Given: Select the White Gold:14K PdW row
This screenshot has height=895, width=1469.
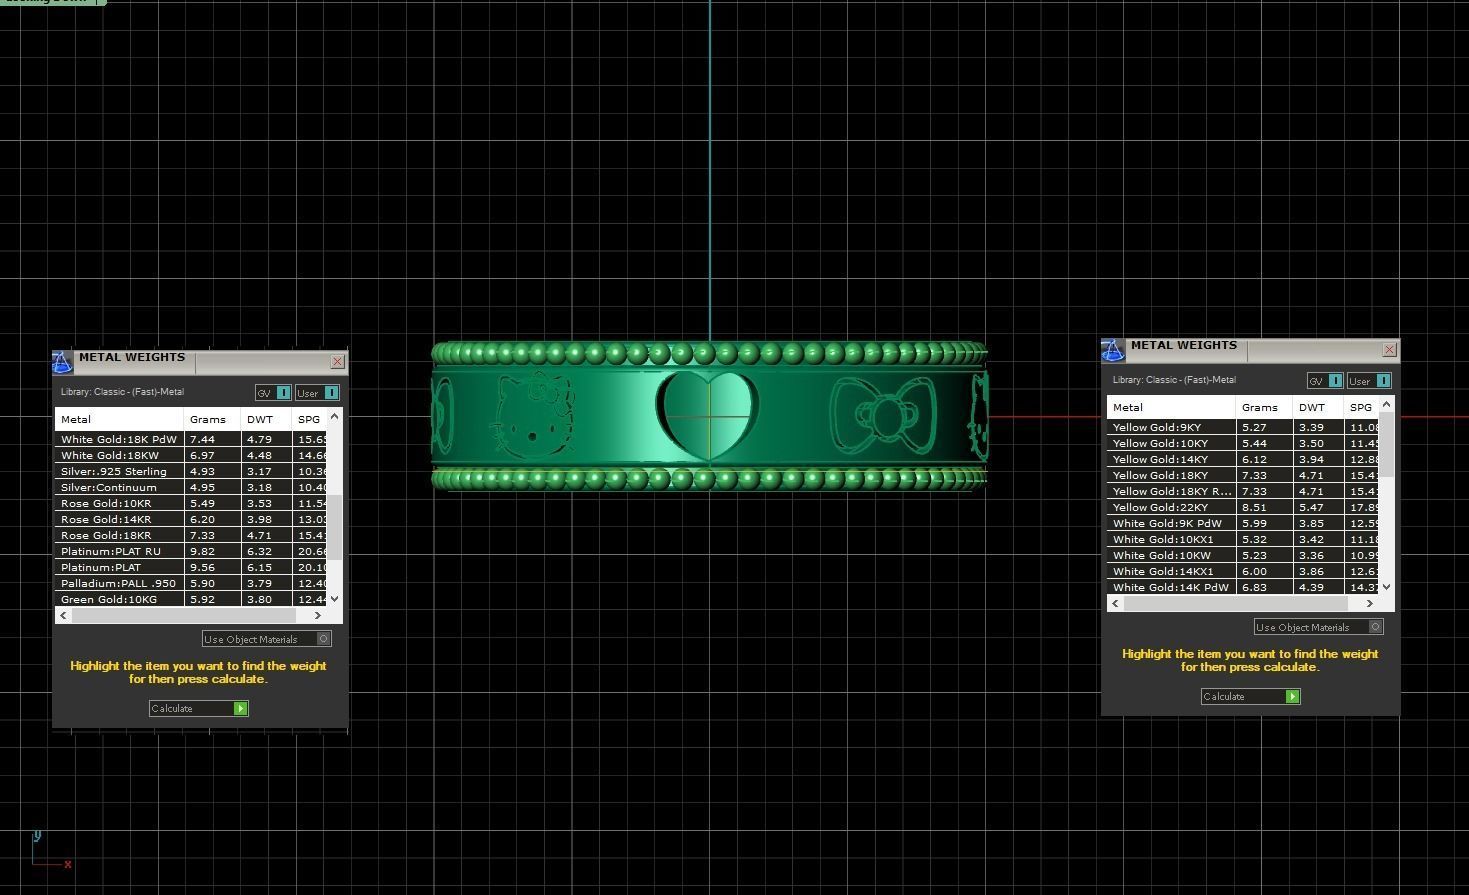Looking at the screenshot, I should pos(1243,587).
